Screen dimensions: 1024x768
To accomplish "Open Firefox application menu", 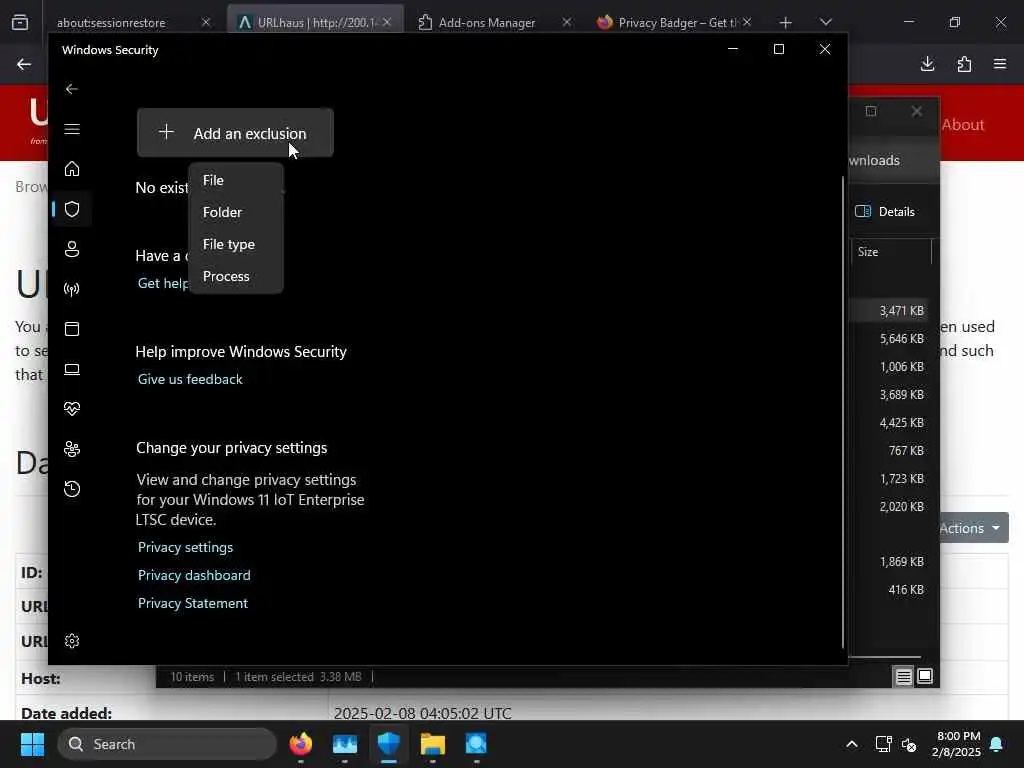I will pos(1000,64).
